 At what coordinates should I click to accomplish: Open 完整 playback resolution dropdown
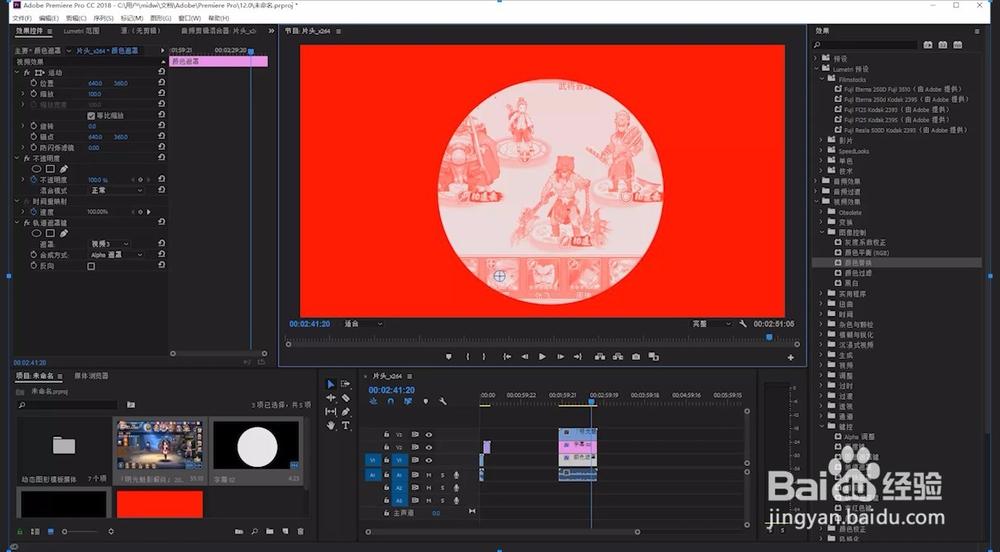[x=711, y=324]
